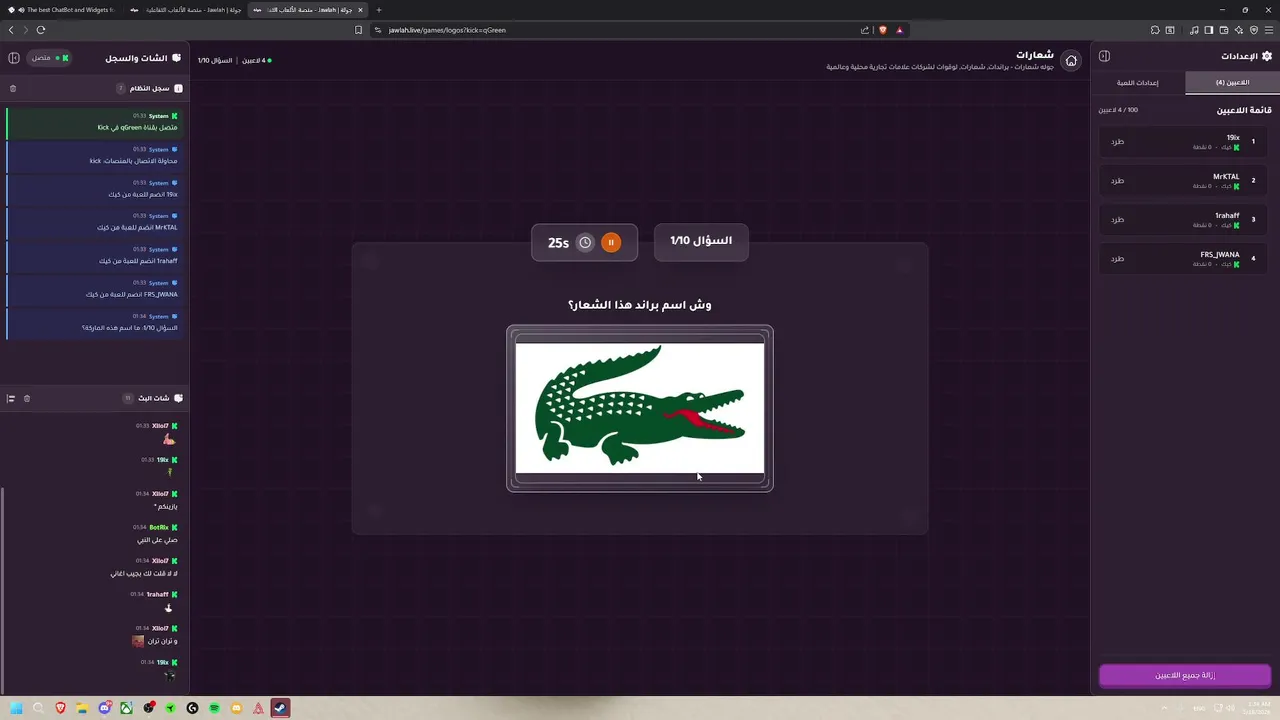Click the 'شعارات' page title
The width and height of the screenshot is (1280, 720).
(1035, 54)
